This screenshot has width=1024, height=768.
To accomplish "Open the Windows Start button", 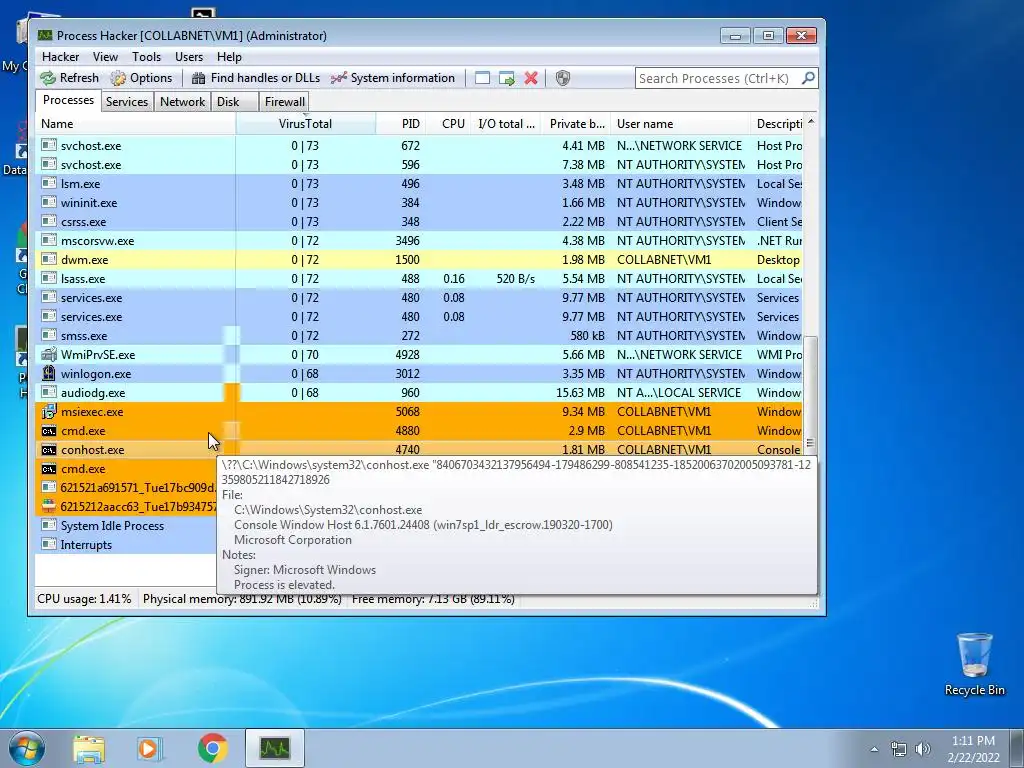I will point(27,748).
